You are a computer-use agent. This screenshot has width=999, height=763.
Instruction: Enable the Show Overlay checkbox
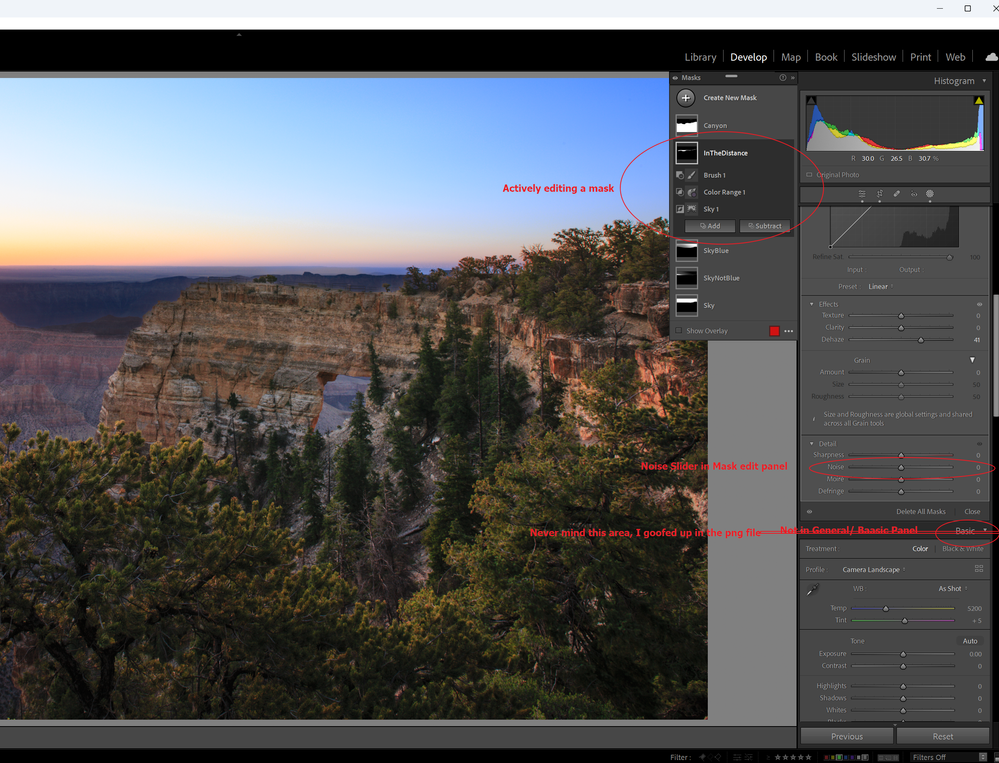pos(679,331)
